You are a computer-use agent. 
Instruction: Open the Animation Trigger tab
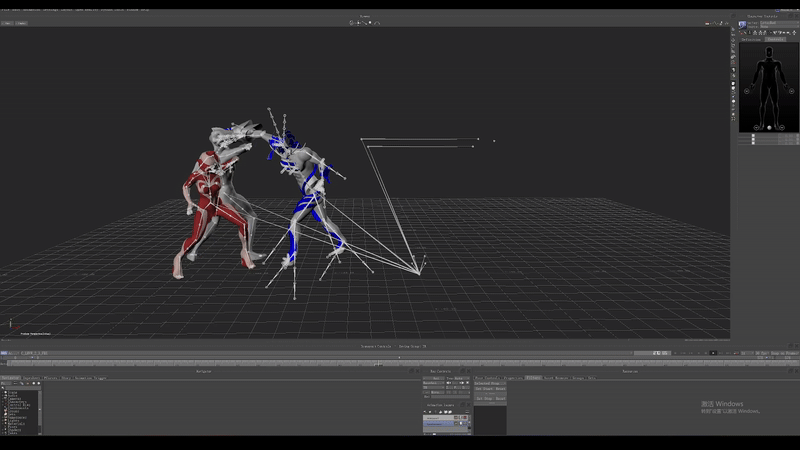coord(91,378)
